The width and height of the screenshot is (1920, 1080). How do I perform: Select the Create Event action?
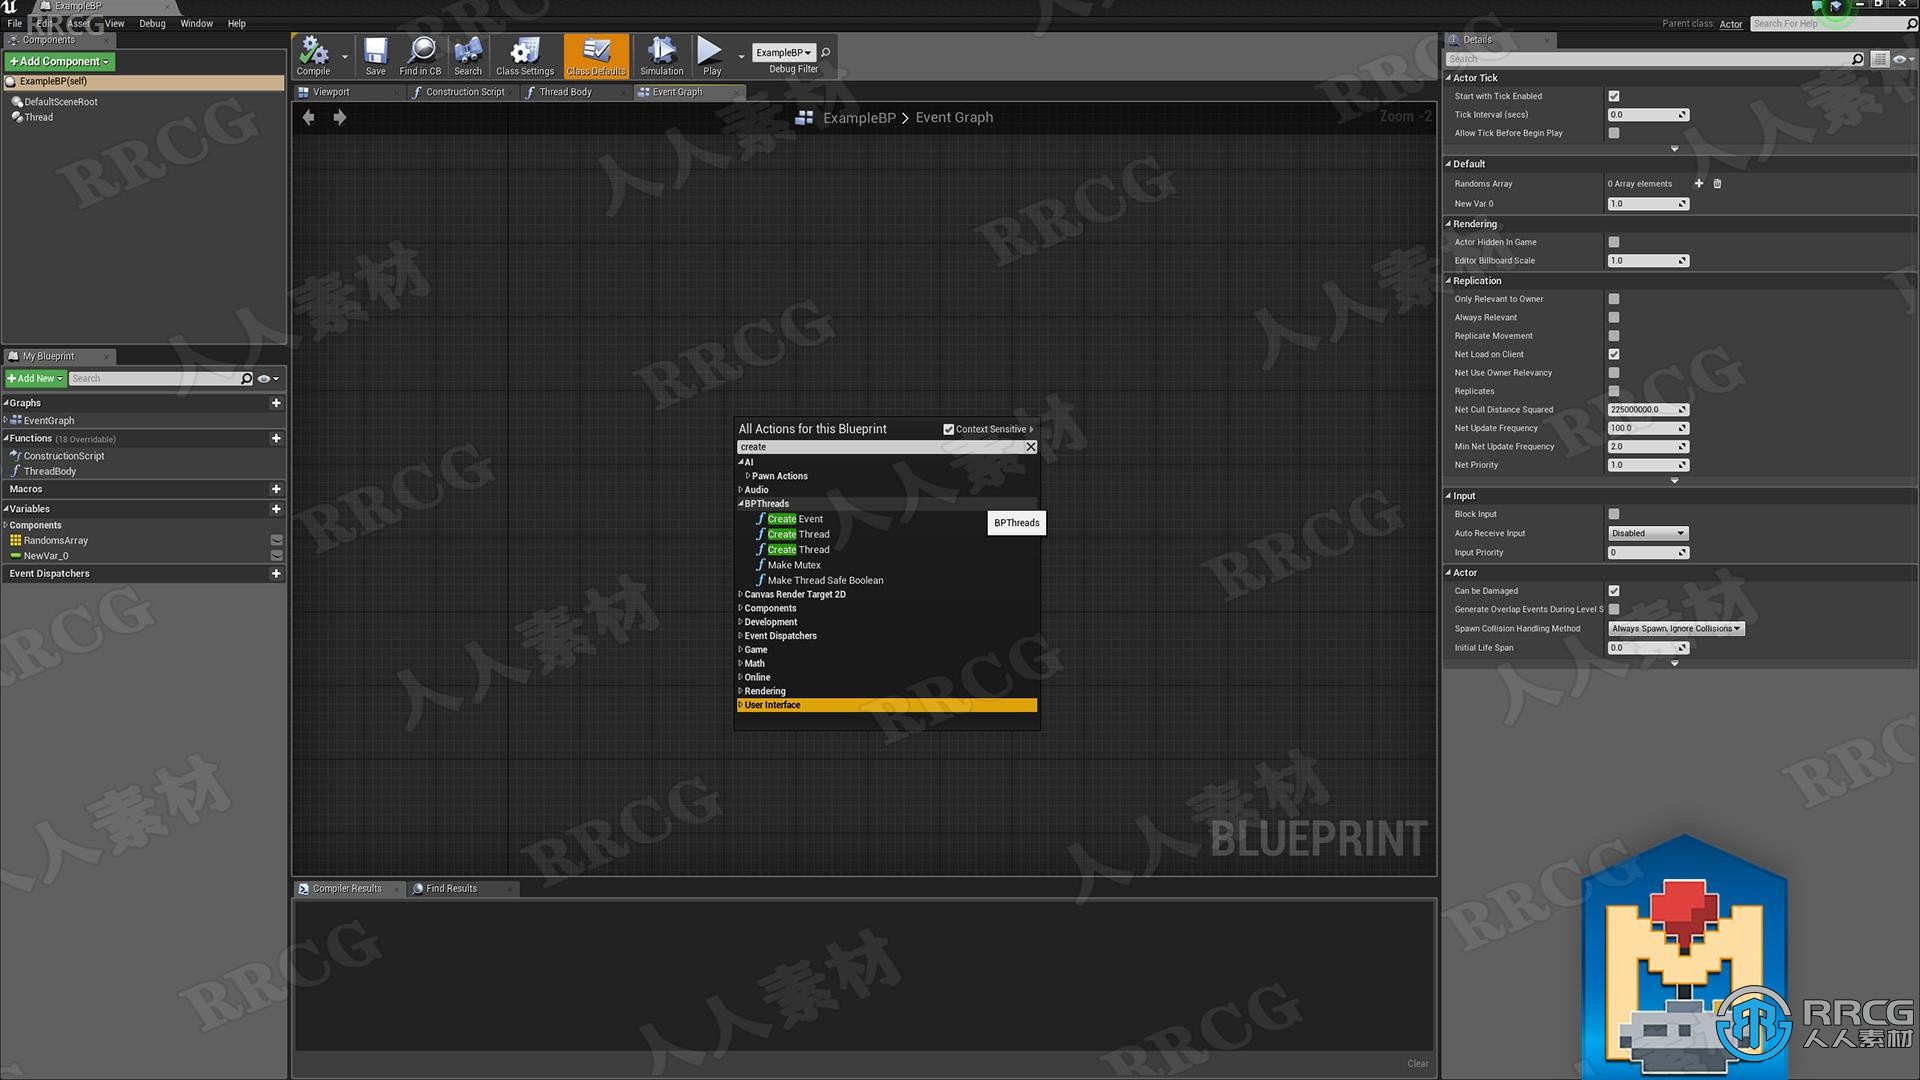(795, 519)
